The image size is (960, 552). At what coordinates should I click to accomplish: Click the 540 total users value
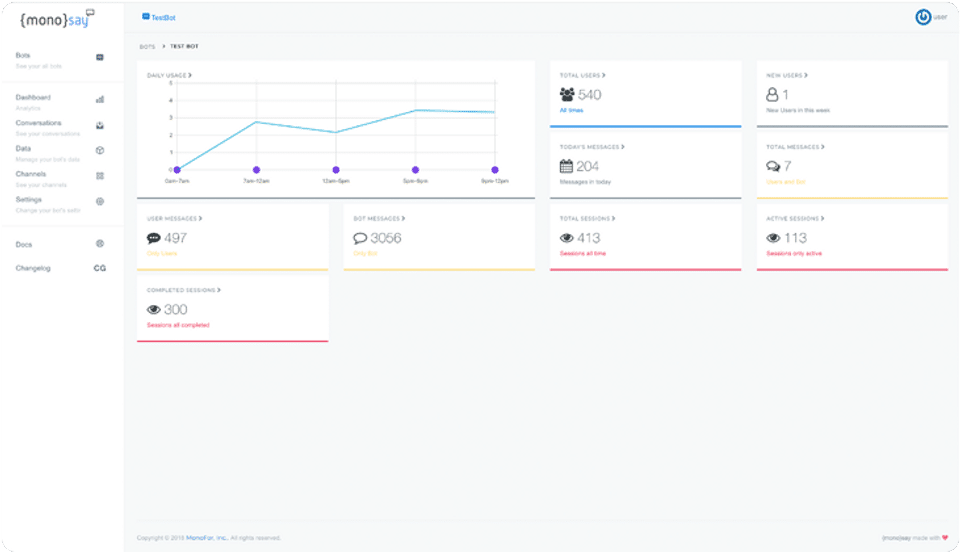pos(590,95)
